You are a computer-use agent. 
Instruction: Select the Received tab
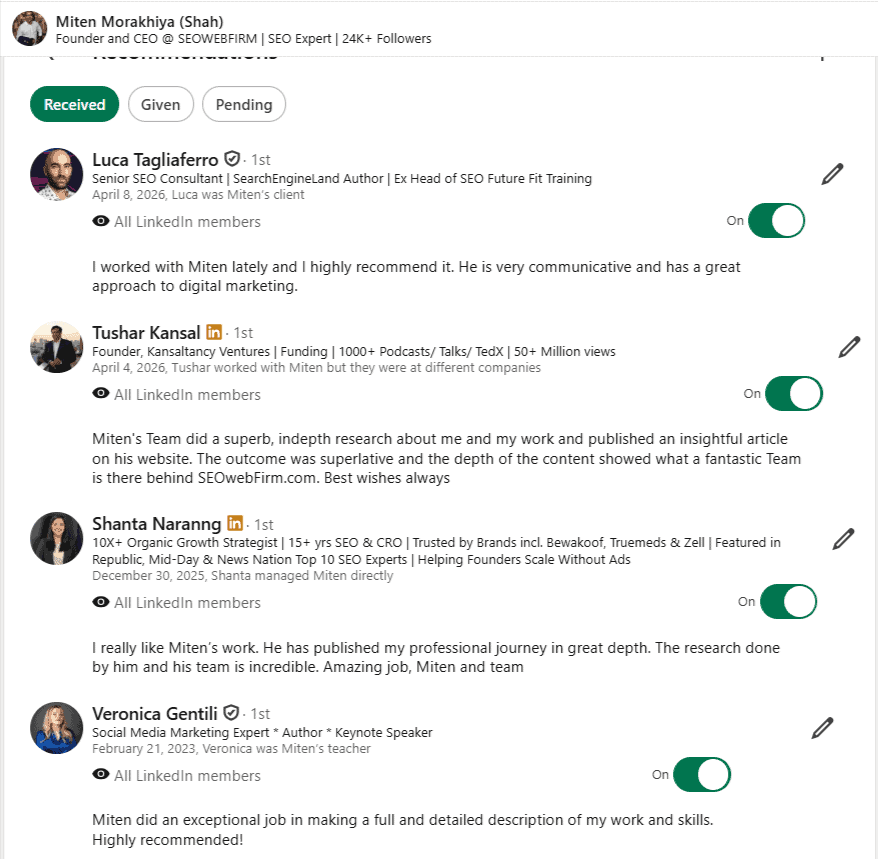coord(75,104)
